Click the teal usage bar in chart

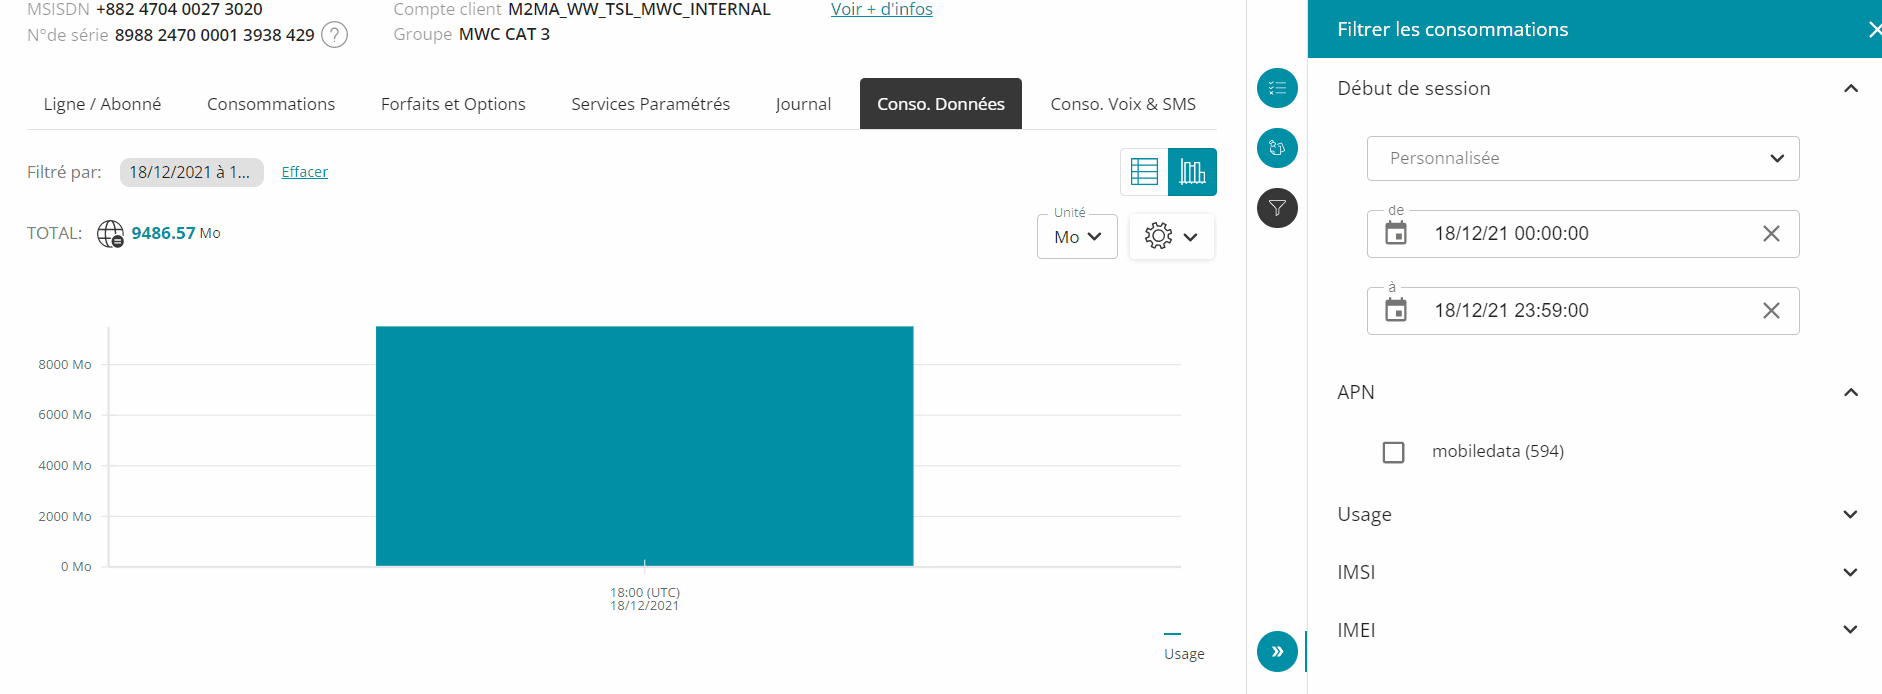(x=644, y=445)
